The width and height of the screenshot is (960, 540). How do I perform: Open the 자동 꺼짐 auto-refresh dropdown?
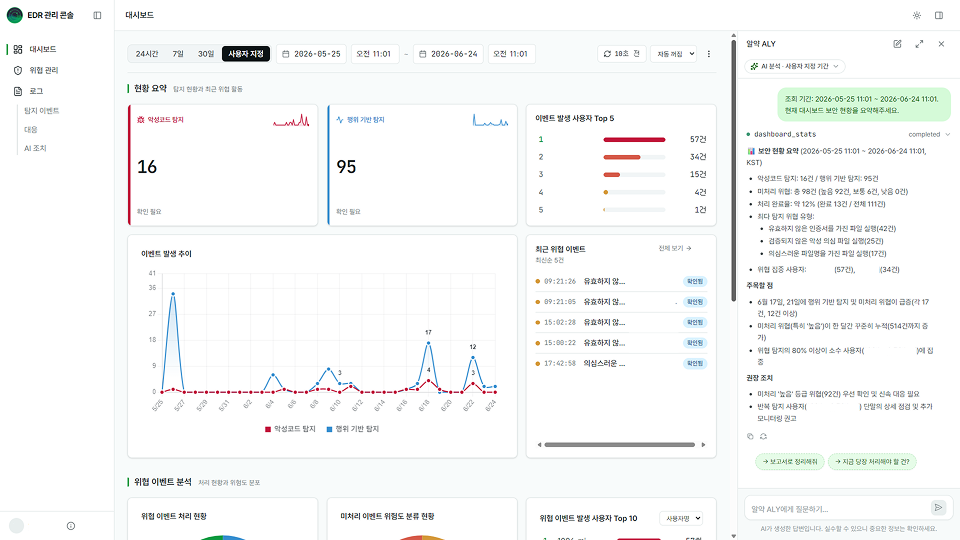(673, 54)
